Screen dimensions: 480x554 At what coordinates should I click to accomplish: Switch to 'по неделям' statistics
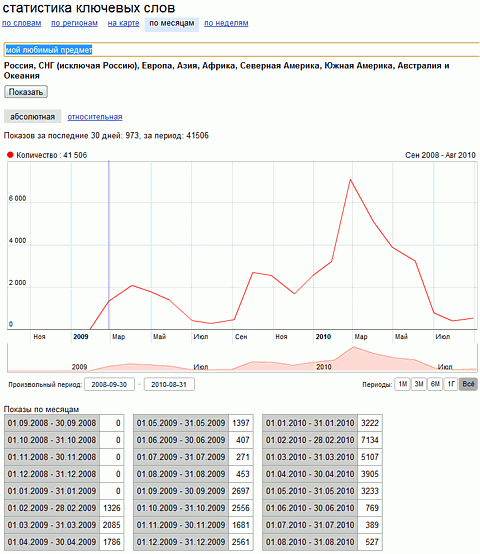[x=226, y=23]
